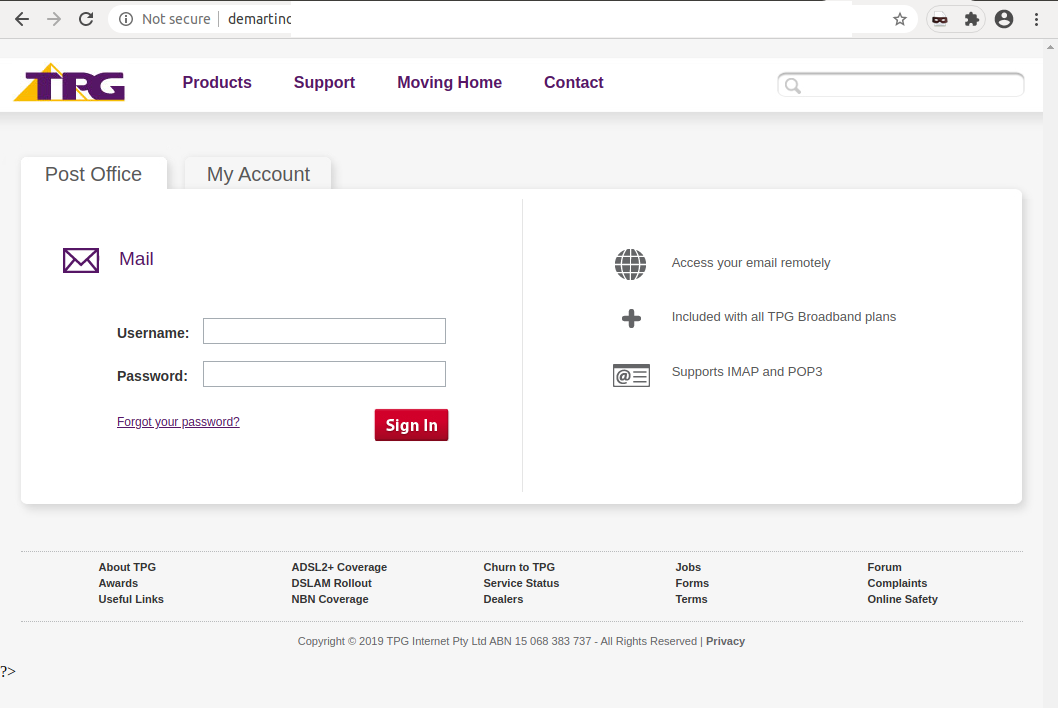Open the Support menu

[x=324, y=83]
